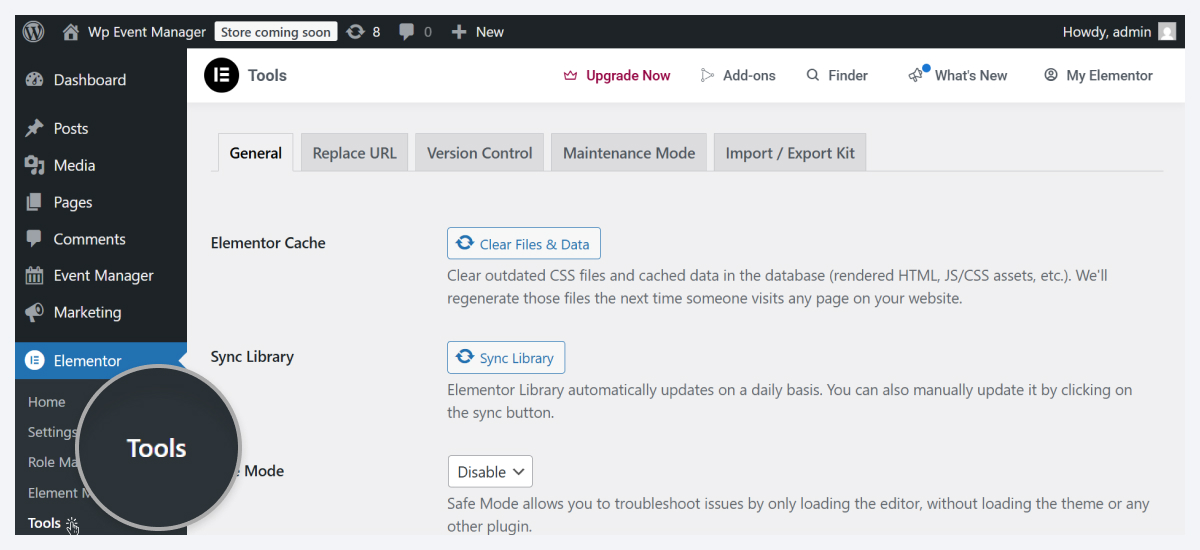
Task: Open comments bubble icon in admin bar
Action: [406, 32]
